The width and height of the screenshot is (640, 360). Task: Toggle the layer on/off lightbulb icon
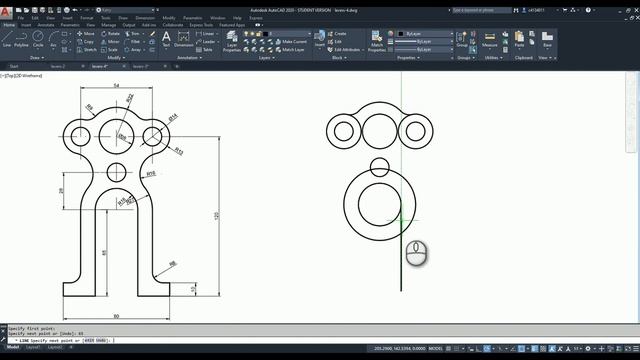[246, 33]
